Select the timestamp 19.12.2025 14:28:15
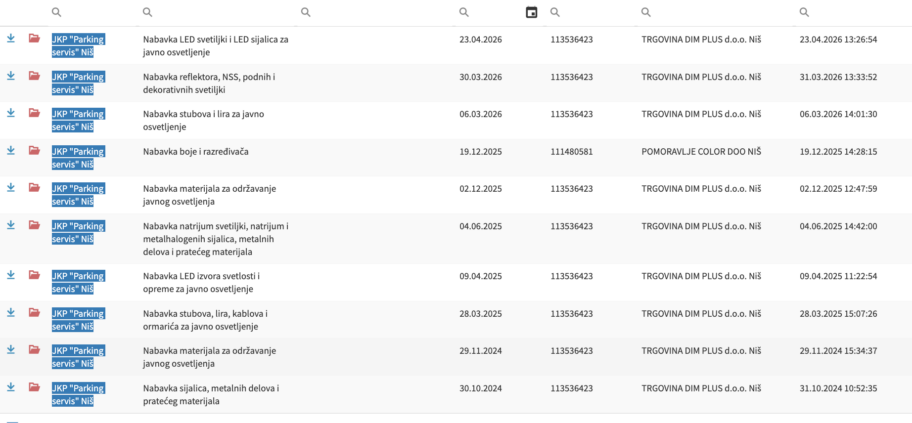 tap(838, 152)
